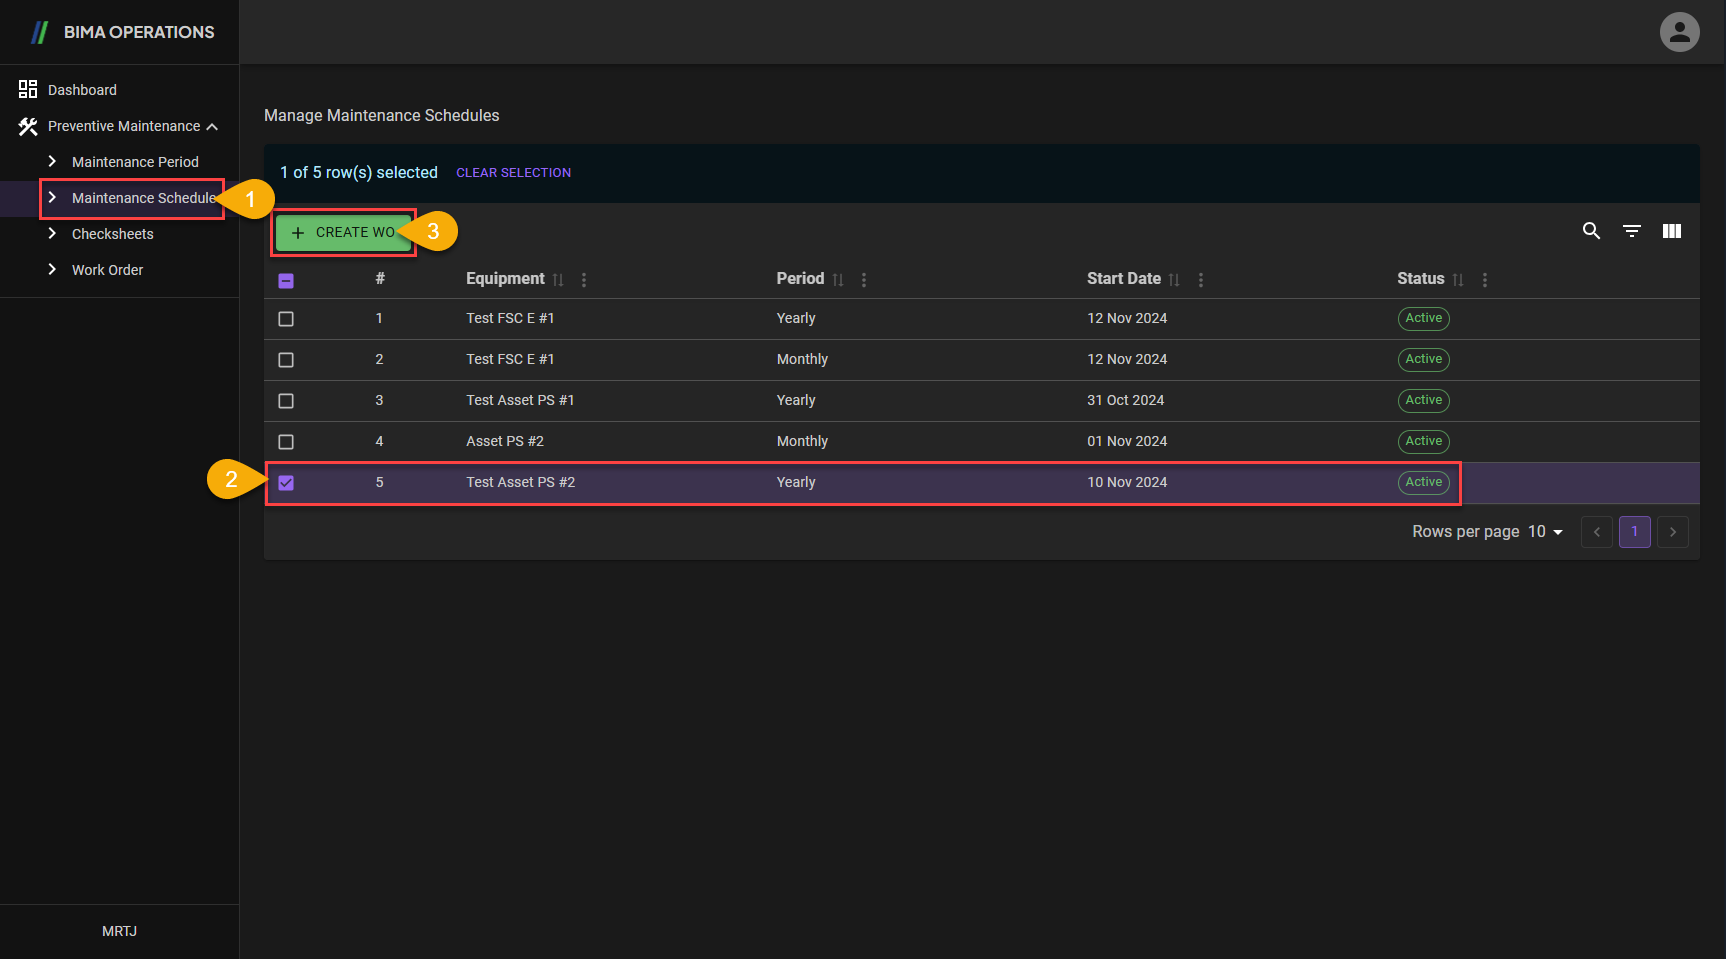Uncheck the Test Asset PS #2 row checkbox
1726x959 pixels.
pos(286,483)
